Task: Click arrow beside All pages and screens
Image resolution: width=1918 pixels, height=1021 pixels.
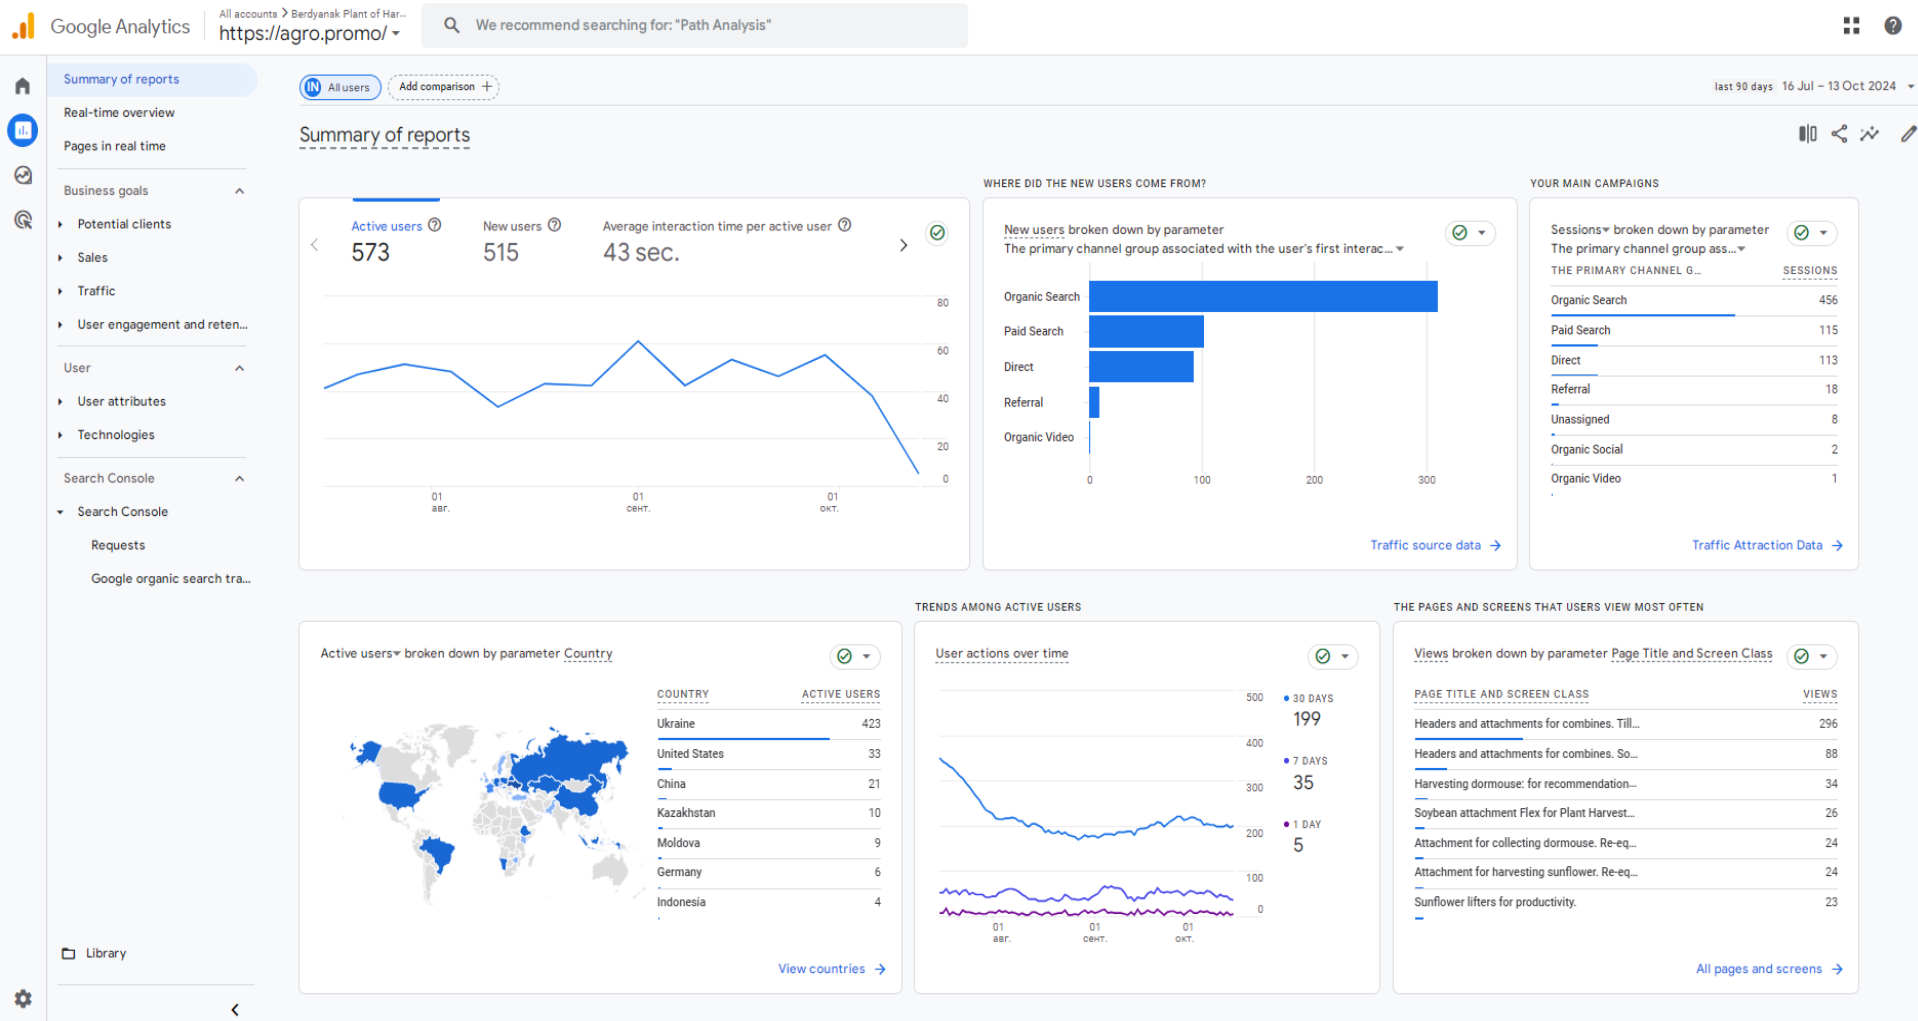Action: (1837, 969)
